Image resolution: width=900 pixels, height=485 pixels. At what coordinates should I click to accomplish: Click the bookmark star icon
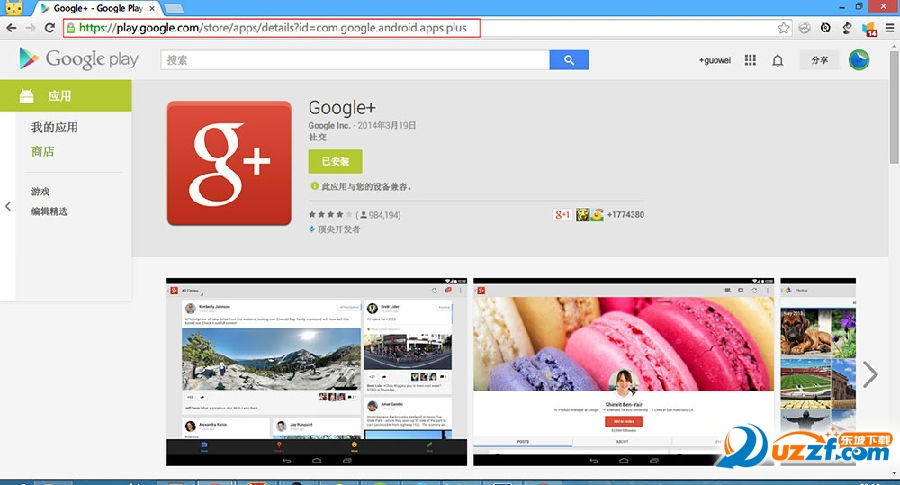[783, 28]
